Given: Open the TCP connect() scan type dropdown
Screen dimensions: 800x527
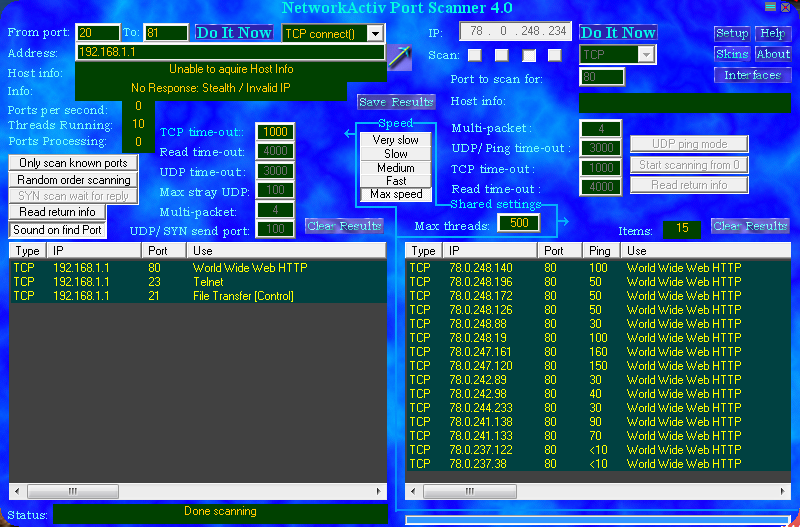Looking at the screenshot, I should click(376, 34).
